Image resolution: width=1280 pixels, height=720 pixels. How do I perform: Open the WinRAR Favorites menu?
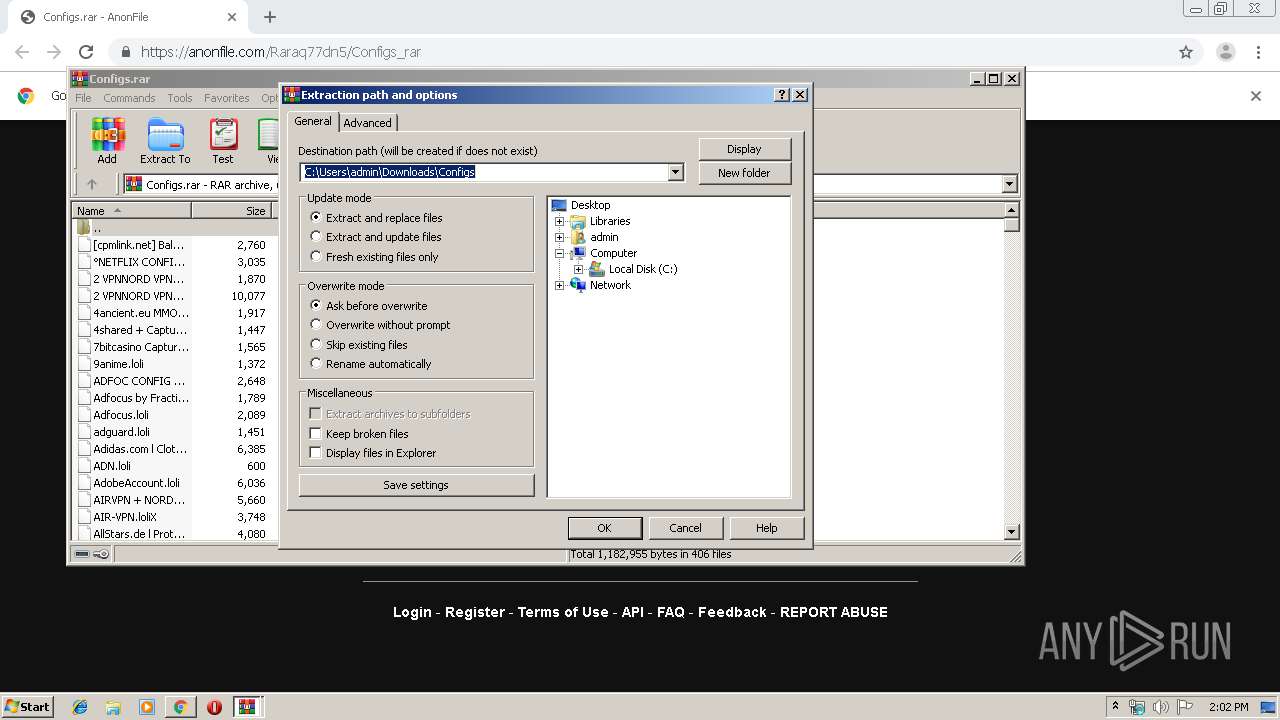pyautogui.click(x=227, y=98)
